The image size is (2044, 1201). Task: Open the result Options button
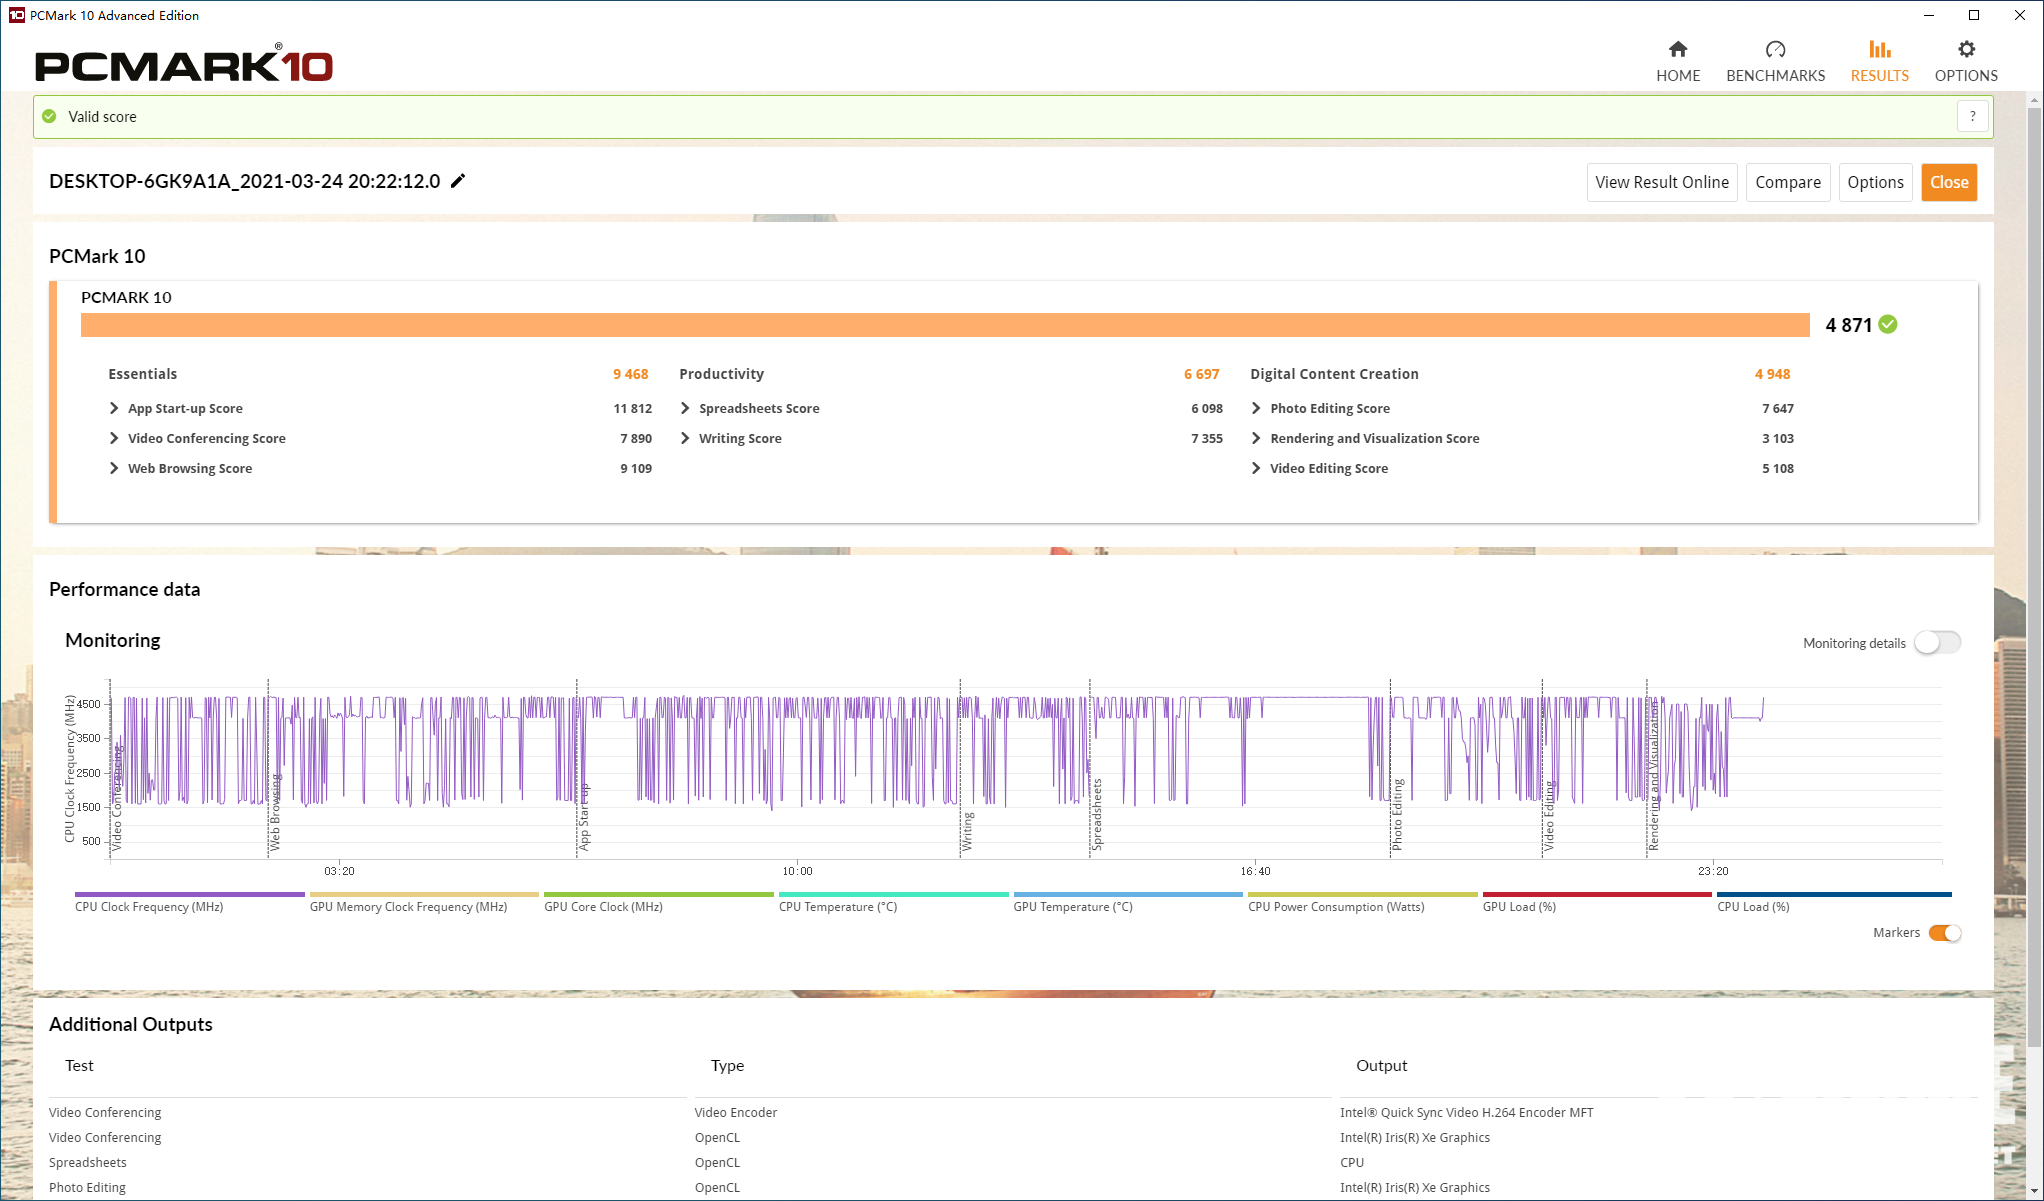coord(1875,182)
